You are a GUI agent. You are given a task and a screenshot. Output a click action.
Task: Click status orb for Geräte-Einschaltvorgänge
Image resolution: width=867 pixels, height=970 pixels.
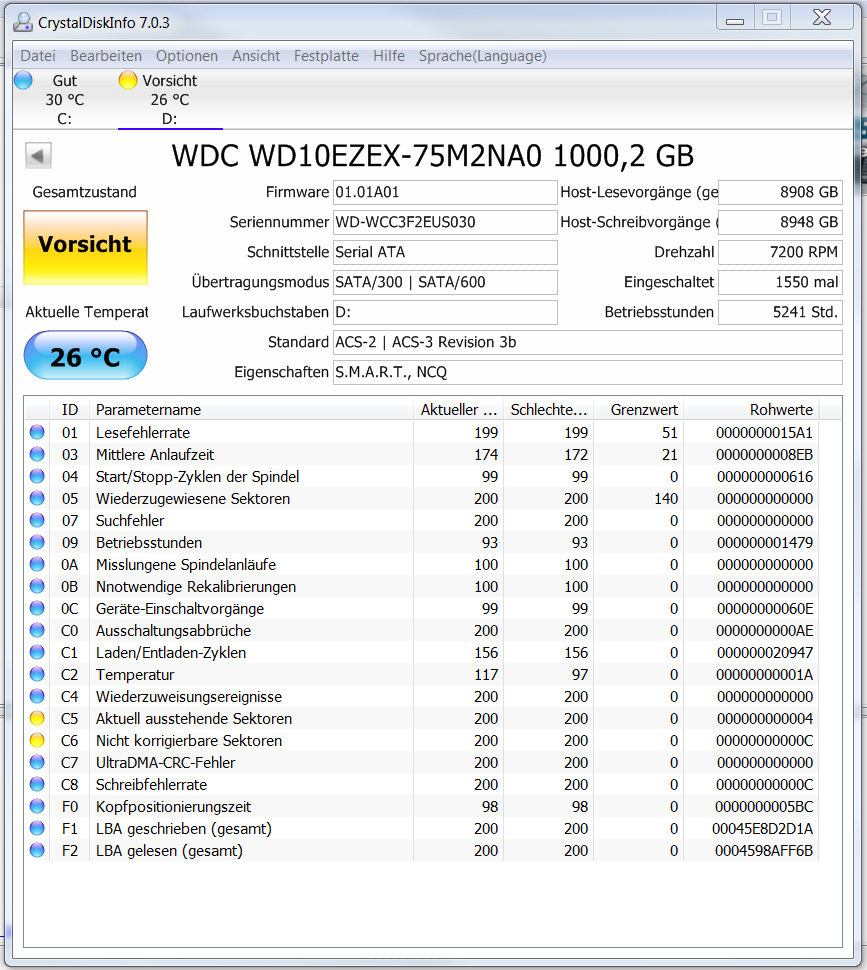click(37, 608)
